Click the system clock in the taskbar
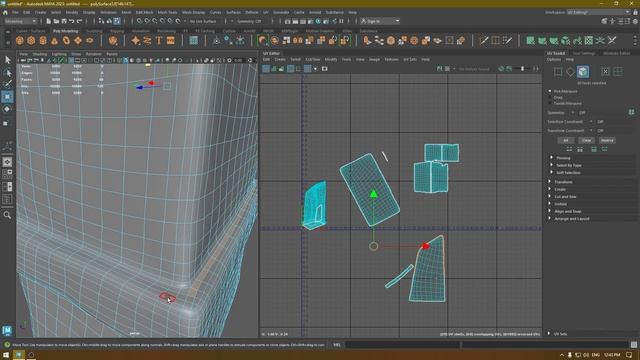The image size is (640, 360). [612, 355]
